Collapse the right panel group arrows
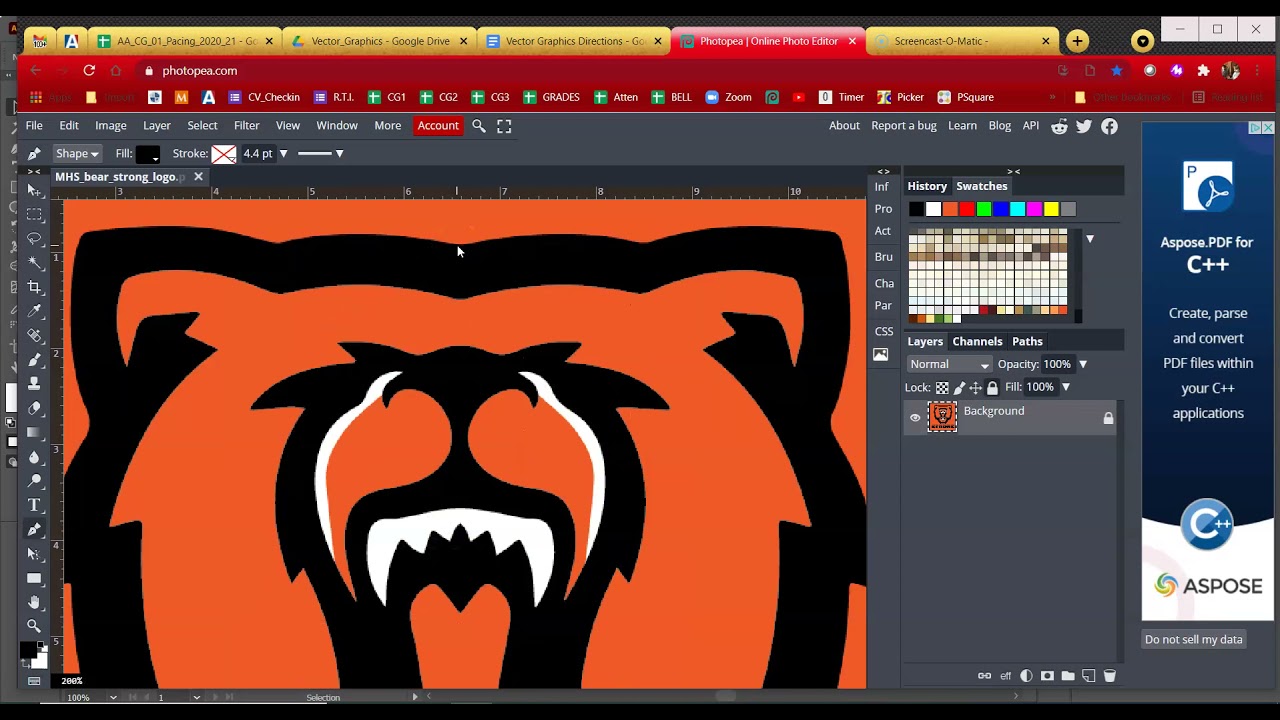The image size is (1280, 720). [x=1013, y=171]
